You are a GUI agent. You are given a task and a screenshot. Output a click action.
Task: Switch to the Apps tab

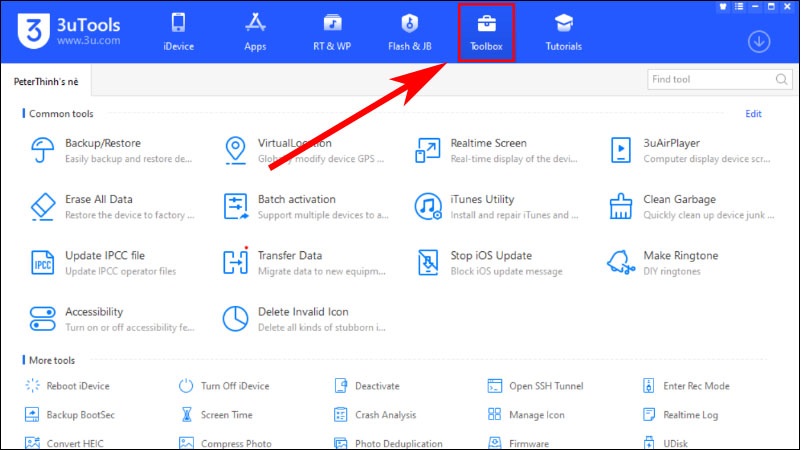pyautogui.click(x=255, y=32)
